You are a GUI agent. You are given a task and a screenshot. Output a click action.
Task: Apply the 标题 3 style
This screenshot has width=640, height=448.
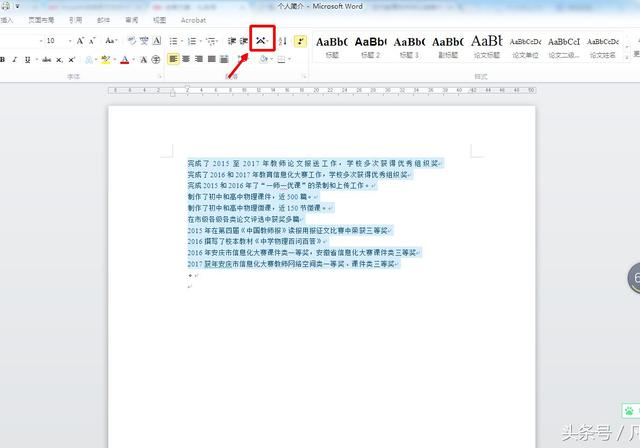pyautogui.click(x=409, y=47)
